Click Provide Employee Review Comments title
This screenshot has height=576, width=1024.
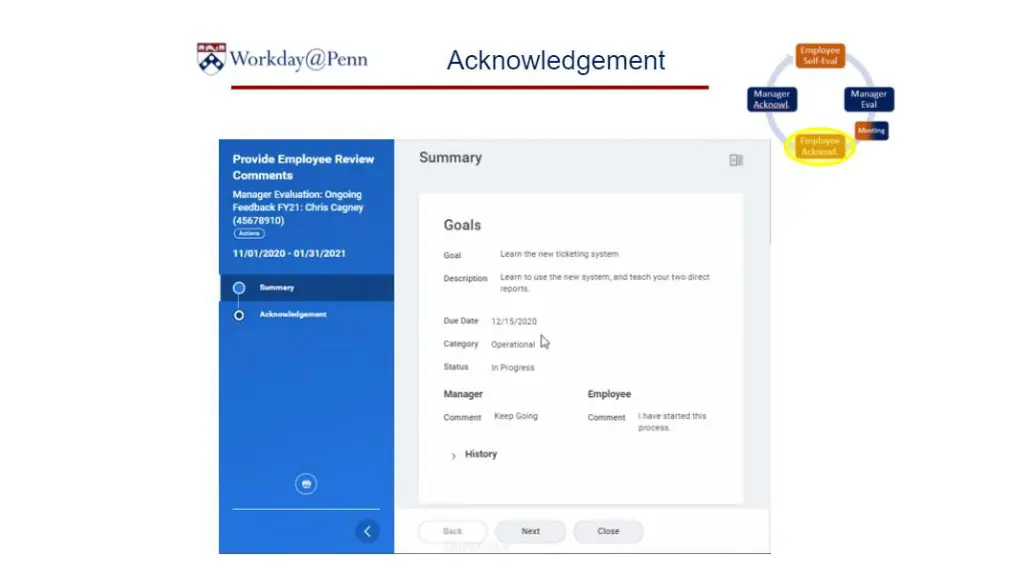coord(303,167)
